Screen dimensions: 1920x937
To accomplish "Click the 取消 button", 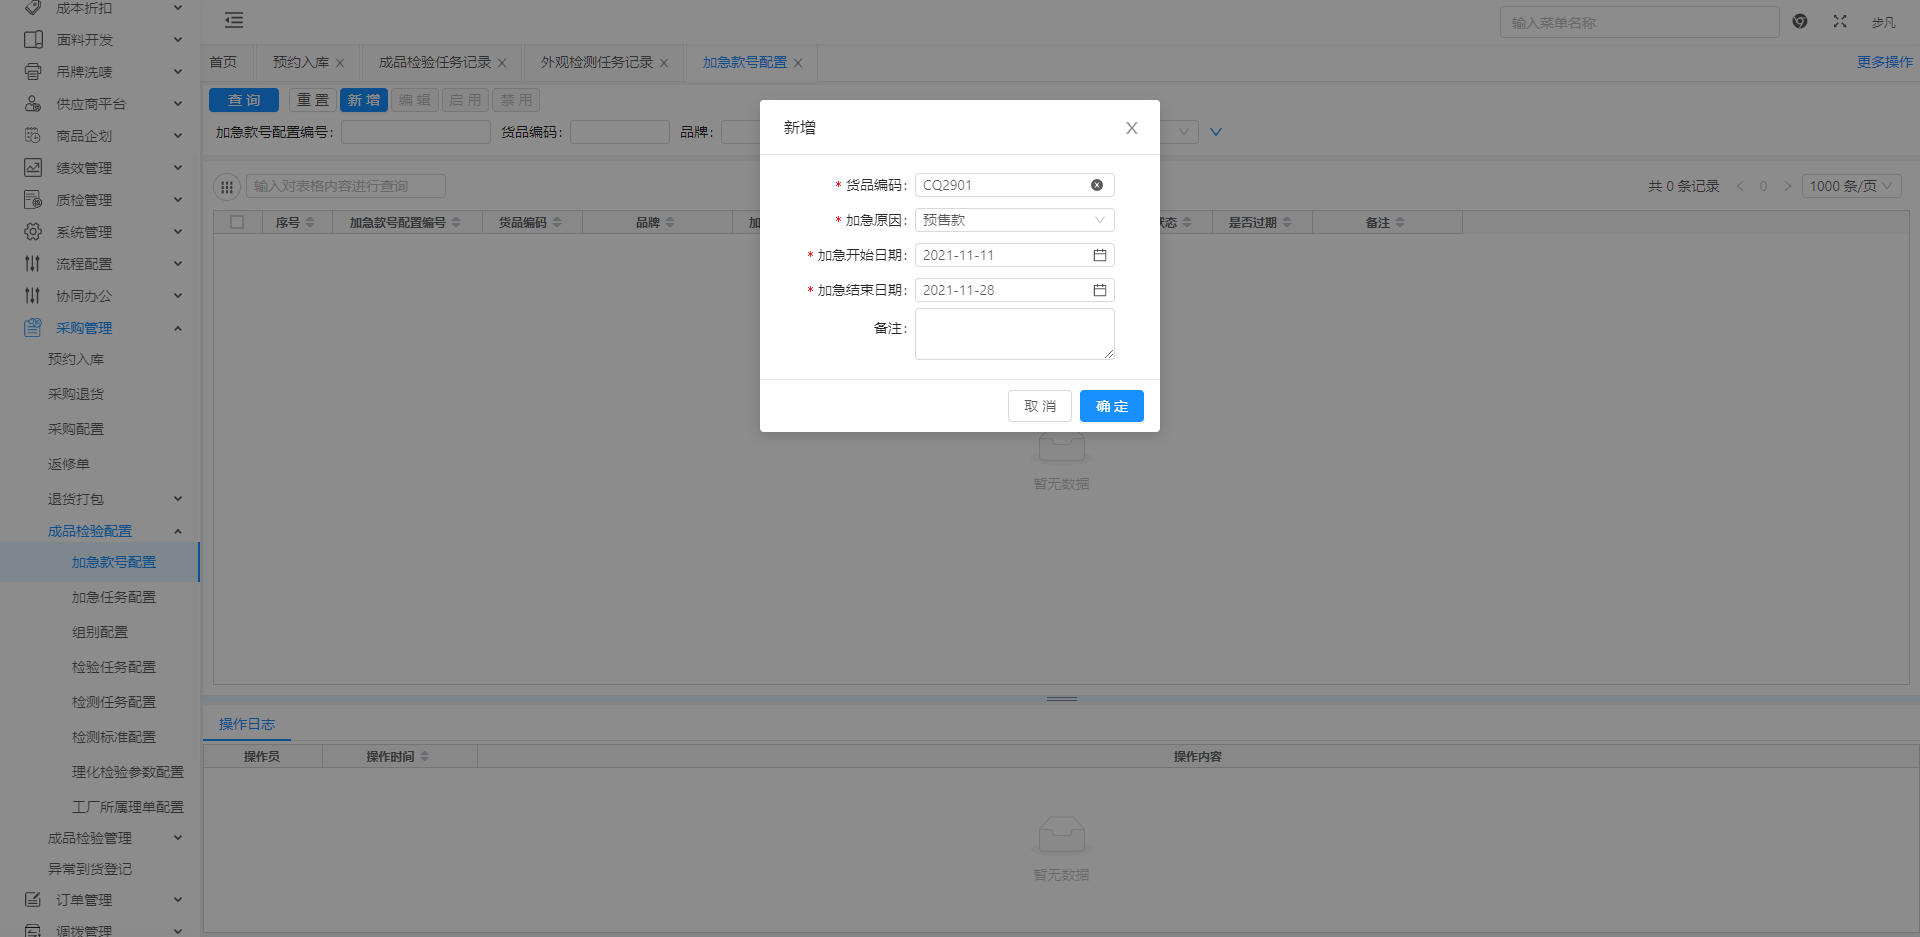I will pyautogui.click(x=1039, y=406).
